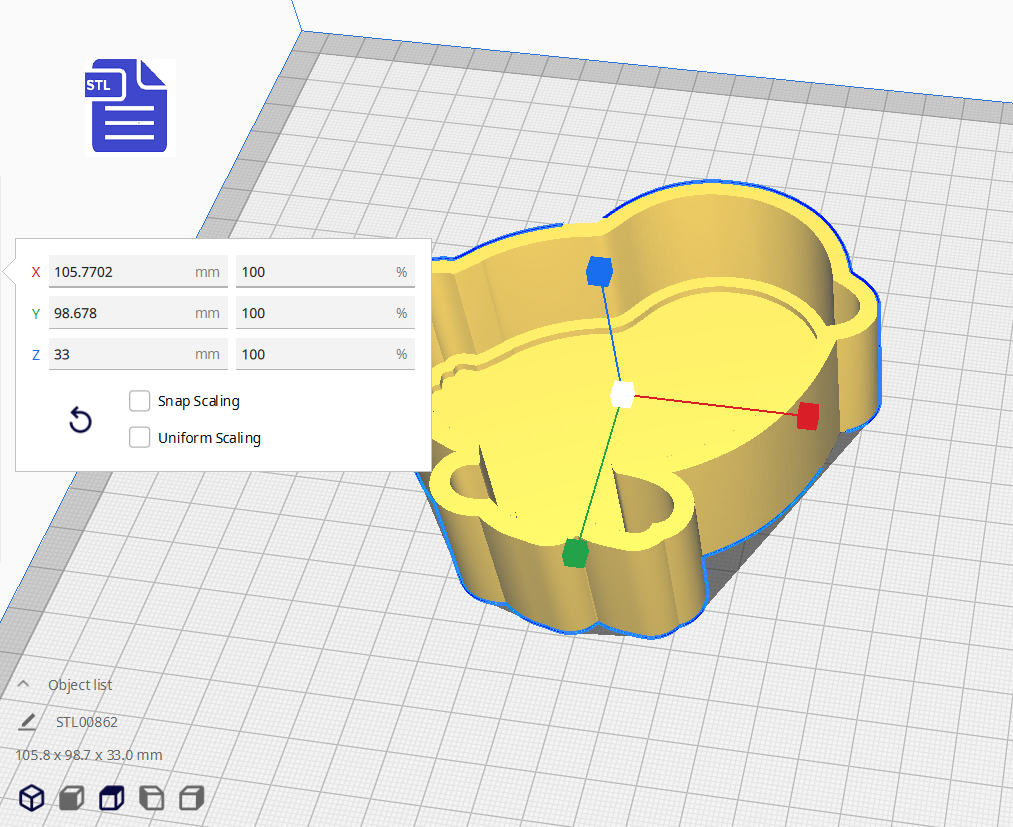Click the Z dimension field showing 33
This screenshot has height=827, width=1013.
(x=120, y=354)
